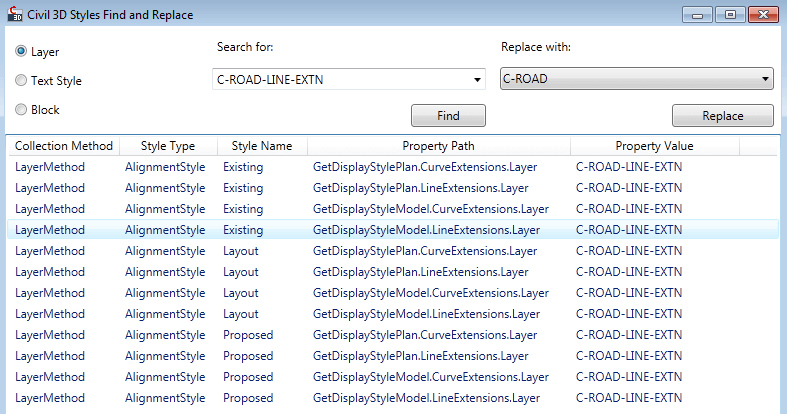The image size is (787, 414).
Task: Choose the Block radio option
Action: click(22, 110)
